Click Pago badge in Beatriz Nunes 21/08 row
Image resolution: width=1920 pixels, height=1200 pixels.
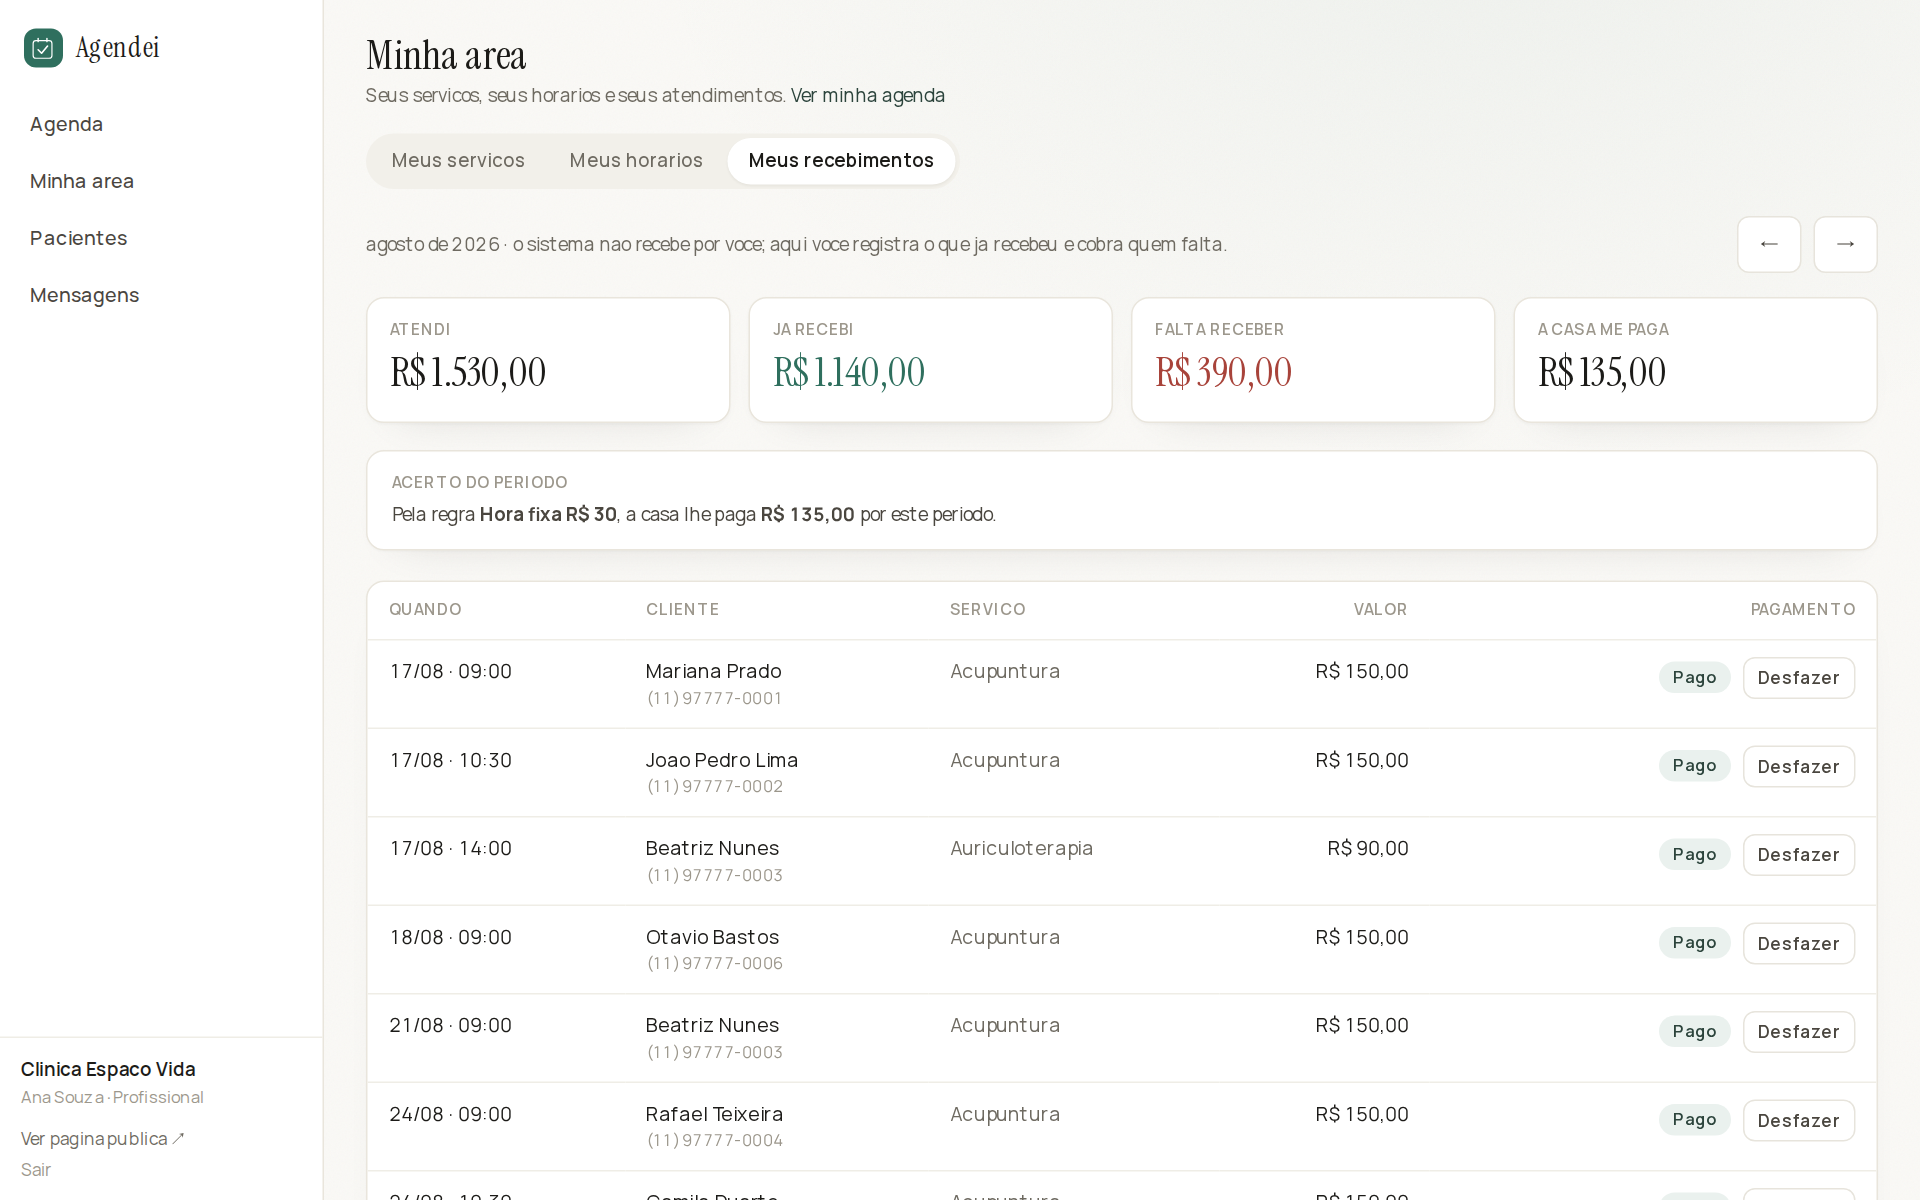click(x=1694, y=1031)
